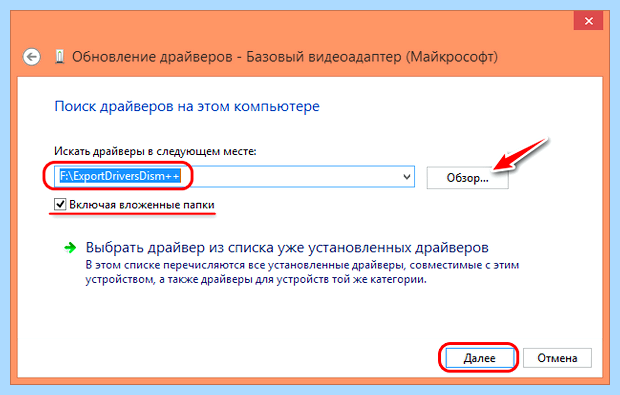This screenshot has width=620, height=395.
Task: Close the driver update dialog
Action: point(588,21)
